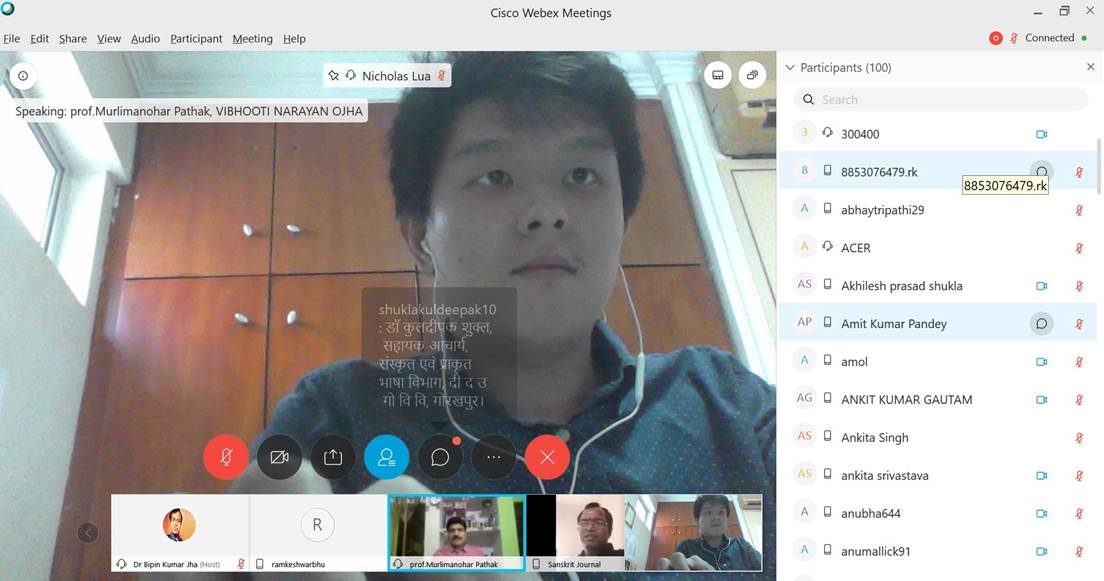The height and width of the screenshot is (581, 1104).
Task: Select participant ankita srivastava
Action: pyautogui.click(x=937, y=475)
